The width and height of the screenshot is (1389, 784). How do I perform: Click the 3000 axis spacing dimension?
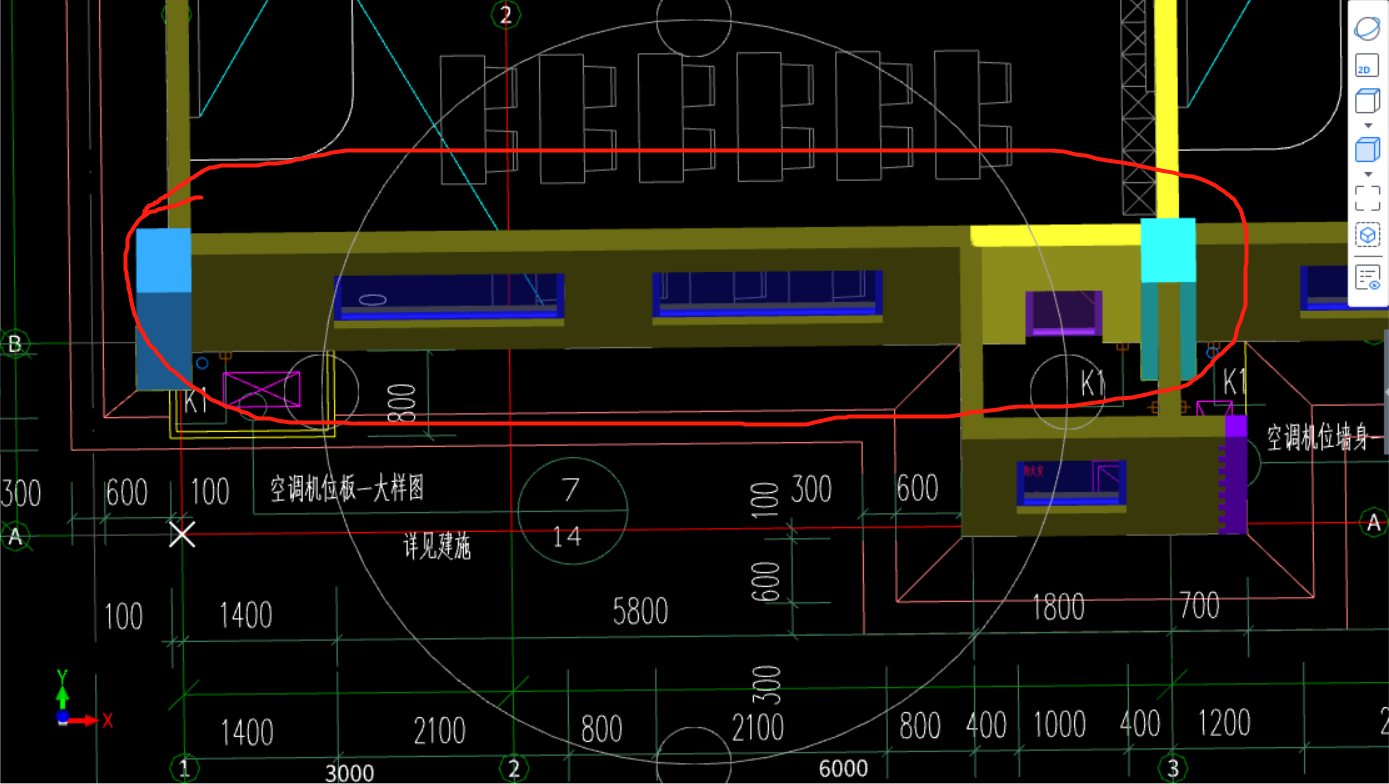(349, 773)
